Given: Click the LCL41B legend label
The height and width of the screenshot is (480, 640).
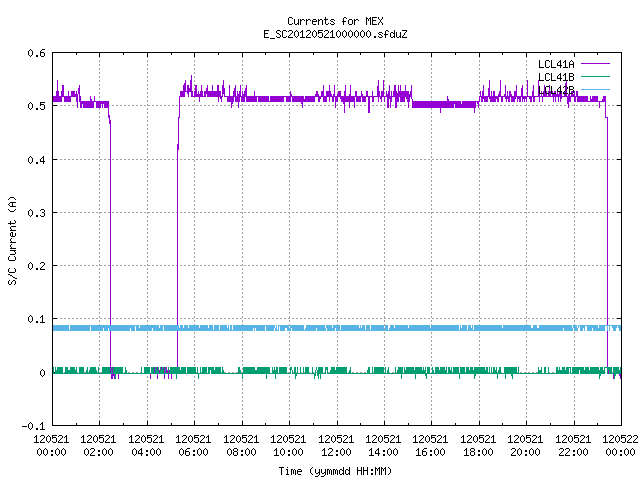Looking at the screenshot, I should (x=556, y=77).
